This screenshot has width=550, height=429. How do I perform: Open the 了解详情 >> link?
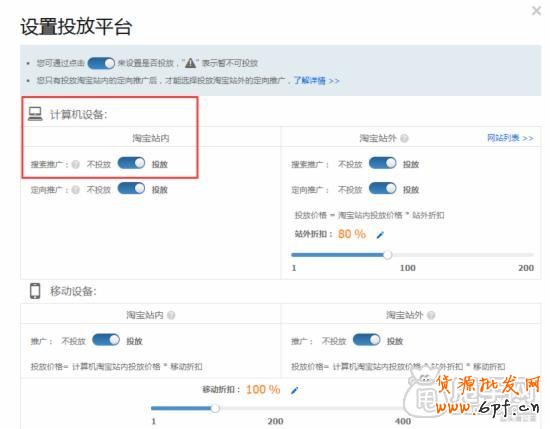316,81
